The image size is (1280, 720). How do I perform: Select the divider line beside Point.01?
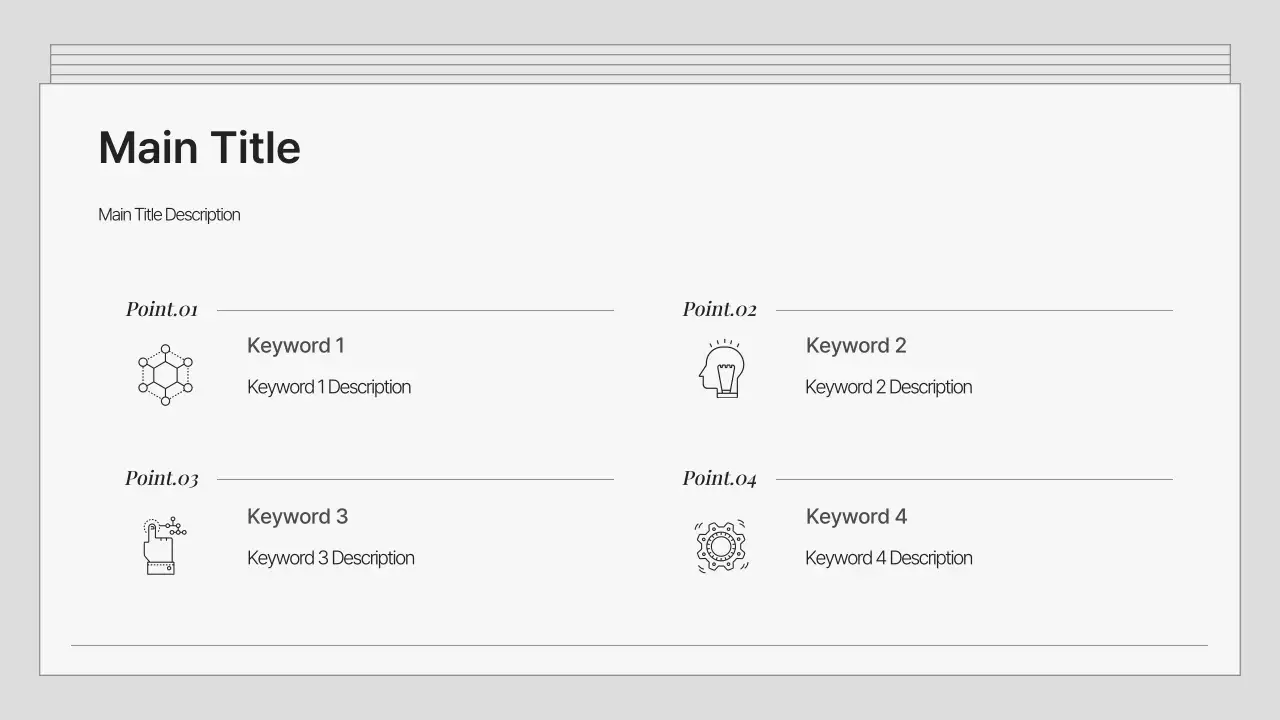(x=415, y=310)
